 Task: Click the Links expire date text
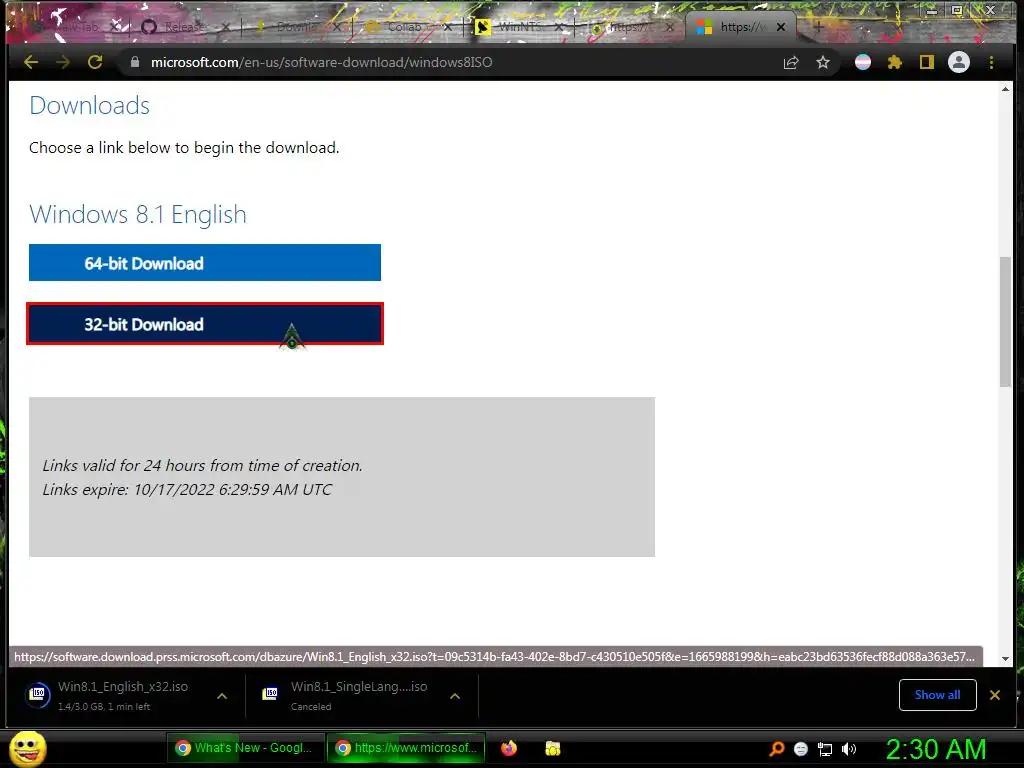187,490
